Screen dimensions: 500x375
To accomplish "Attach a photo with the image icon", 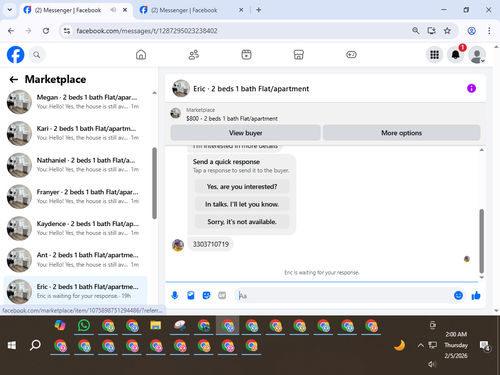I will click(191, 295).
